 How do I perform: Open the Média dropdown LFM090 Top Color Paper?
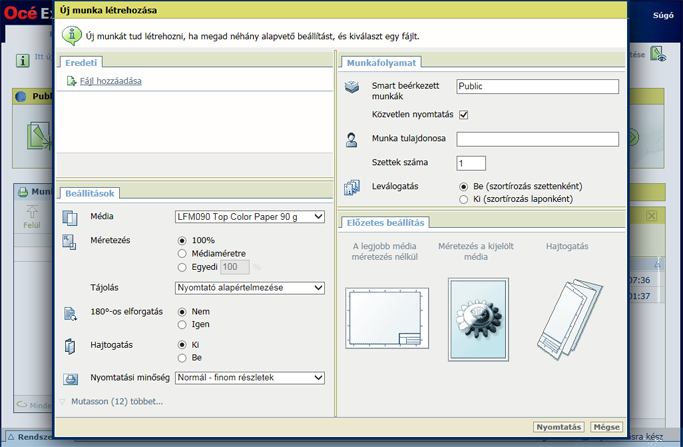click(x=250, y=217)
